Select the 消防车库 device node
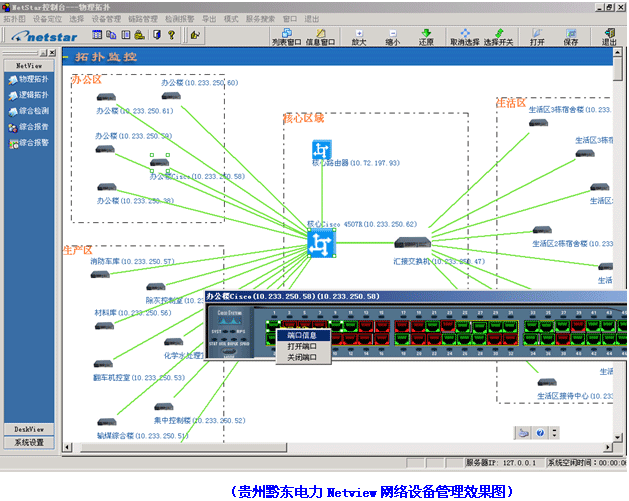The image size is (629, 501). click(x=100, y=275)
